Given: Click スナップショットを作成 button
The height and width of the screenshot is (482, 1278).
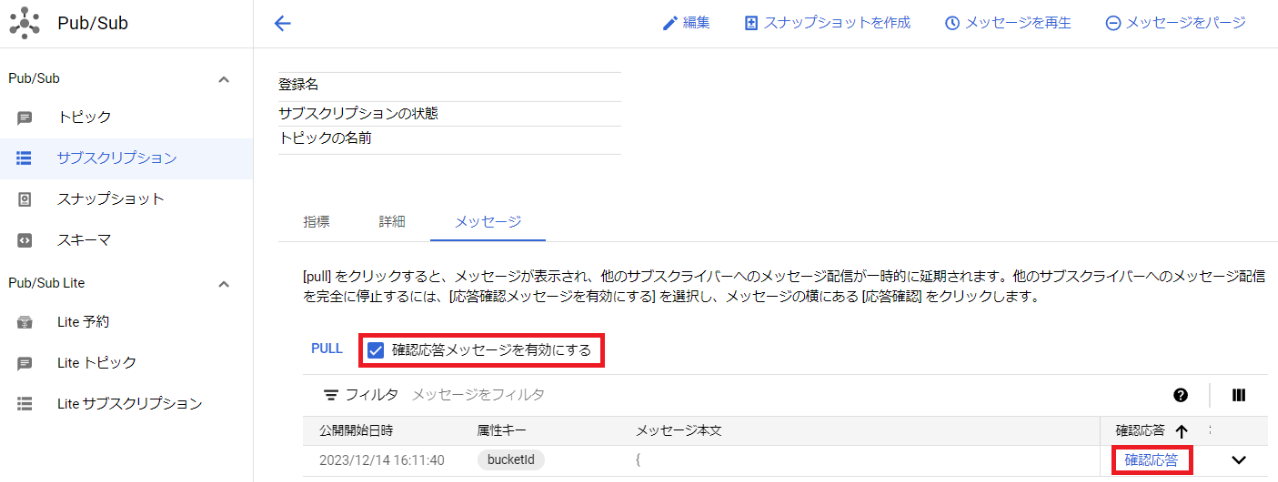Looking at the screenshot, I should 827,22.
